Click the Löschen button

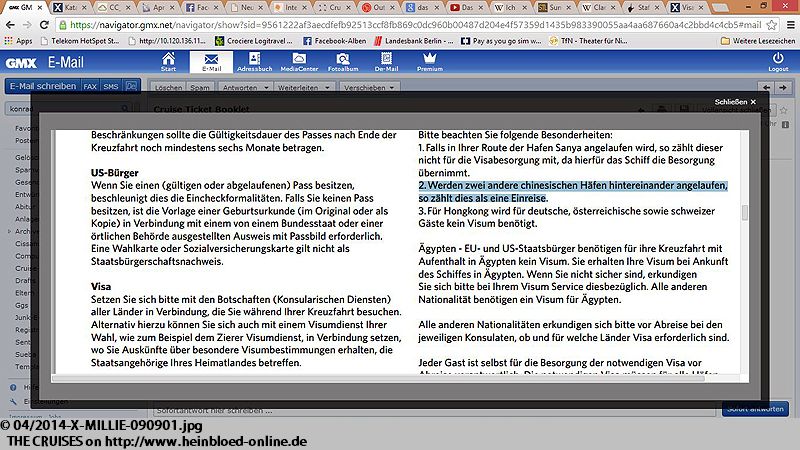click(168, 88)
